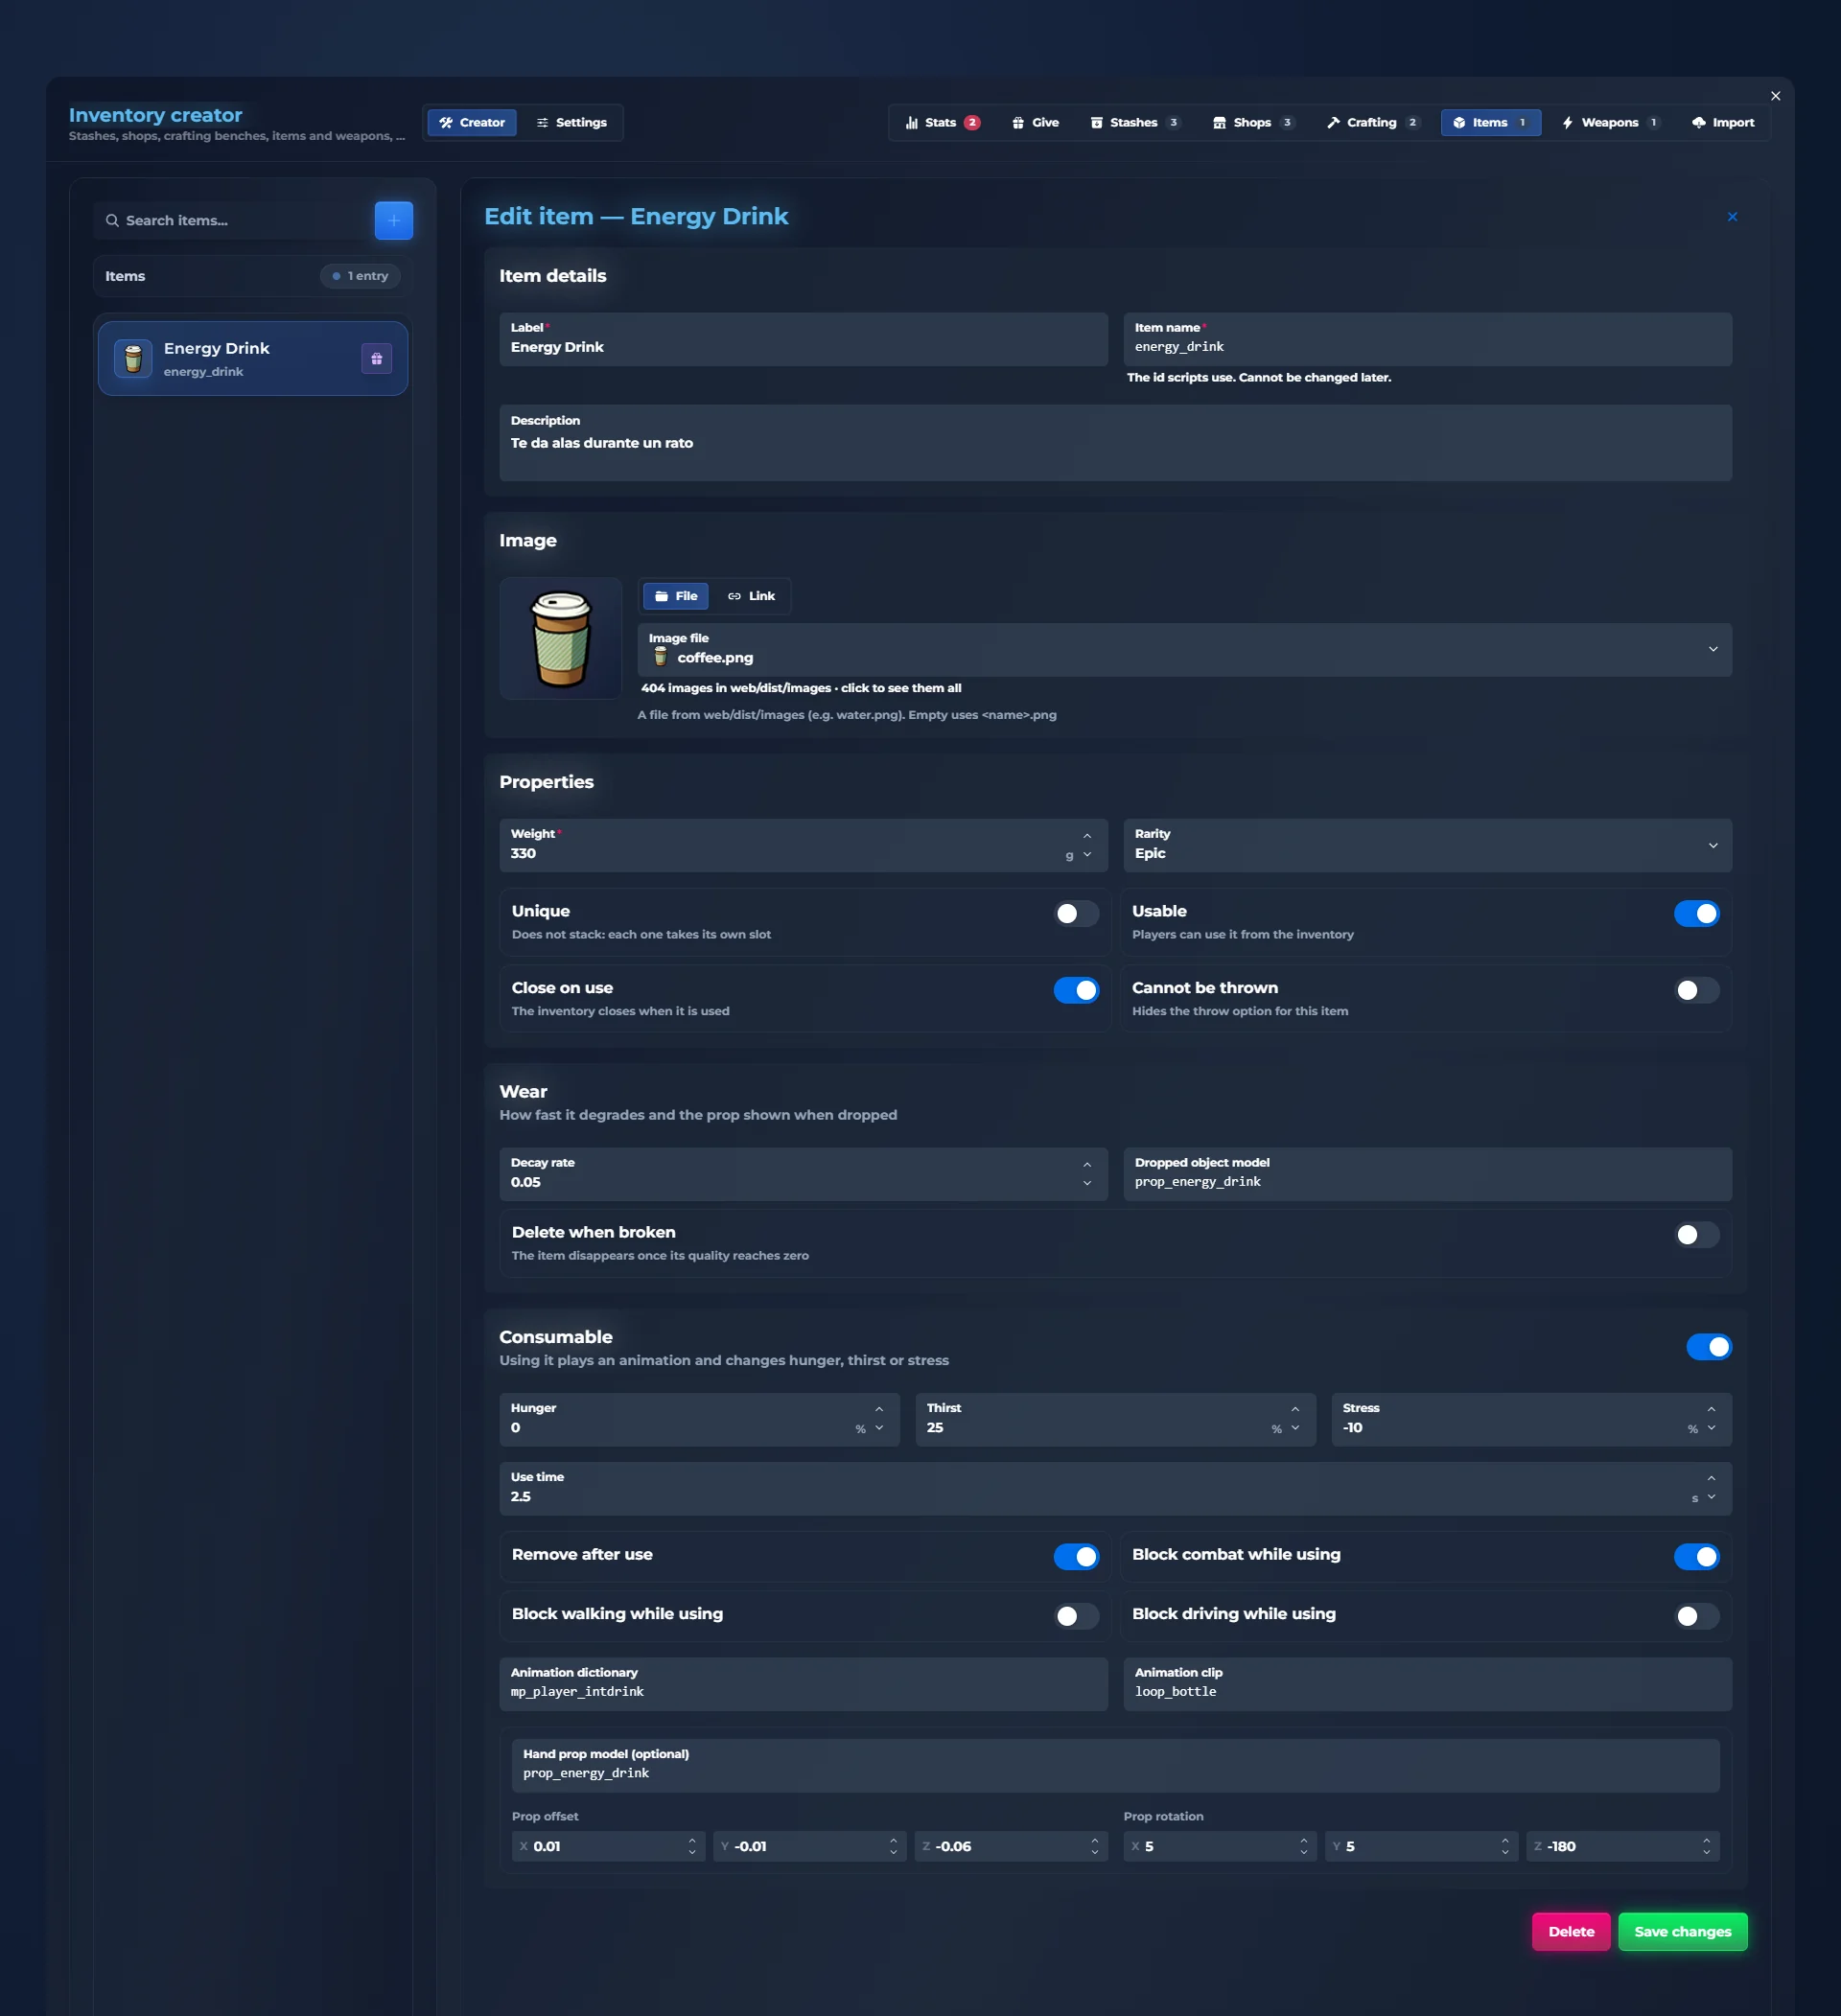Open the Stats tab
Image resolution: width=1841 pixels, height=2016 pixels.
tap(942, 122)
